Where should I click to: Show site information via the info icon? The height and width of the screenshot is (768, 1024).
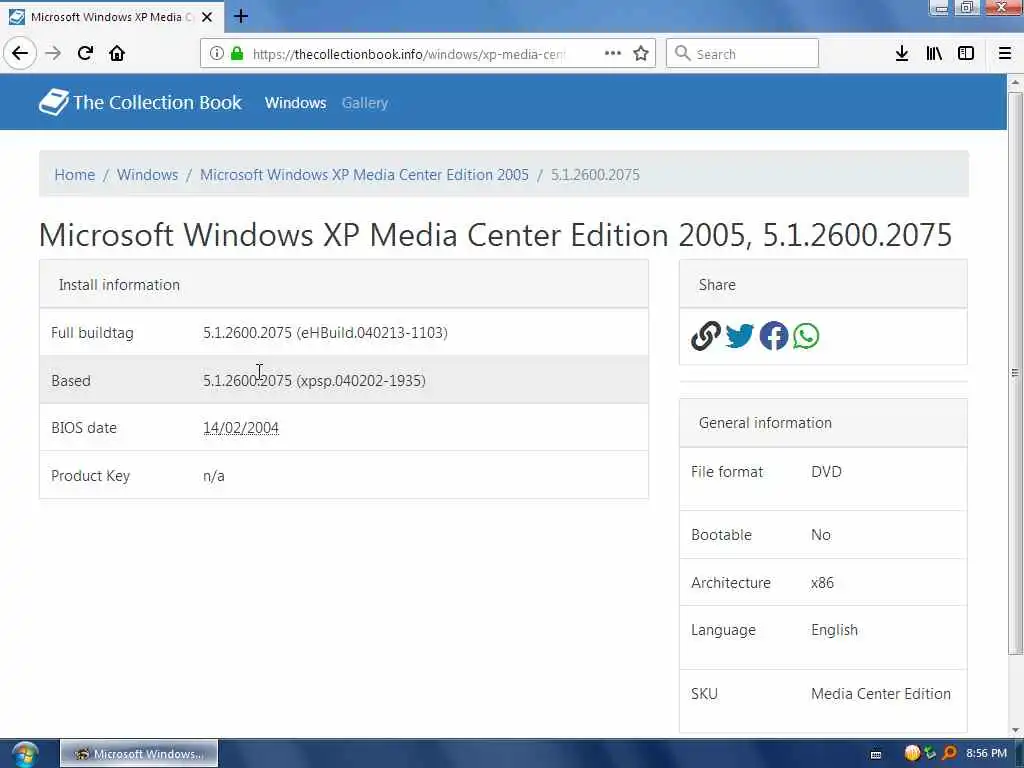(216, 54)
